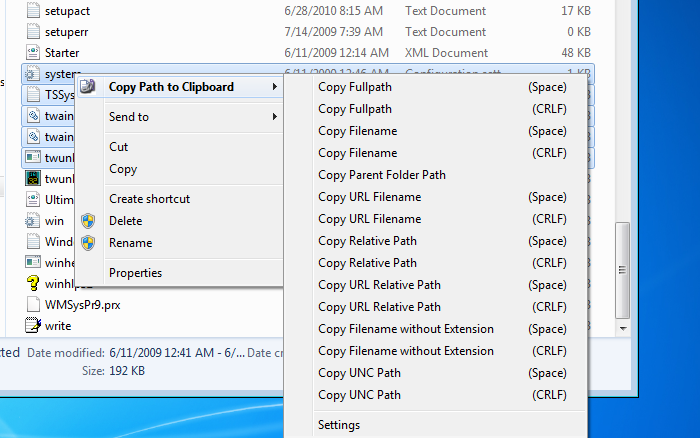Click the shield icon beside Delete

coord(88,221)
